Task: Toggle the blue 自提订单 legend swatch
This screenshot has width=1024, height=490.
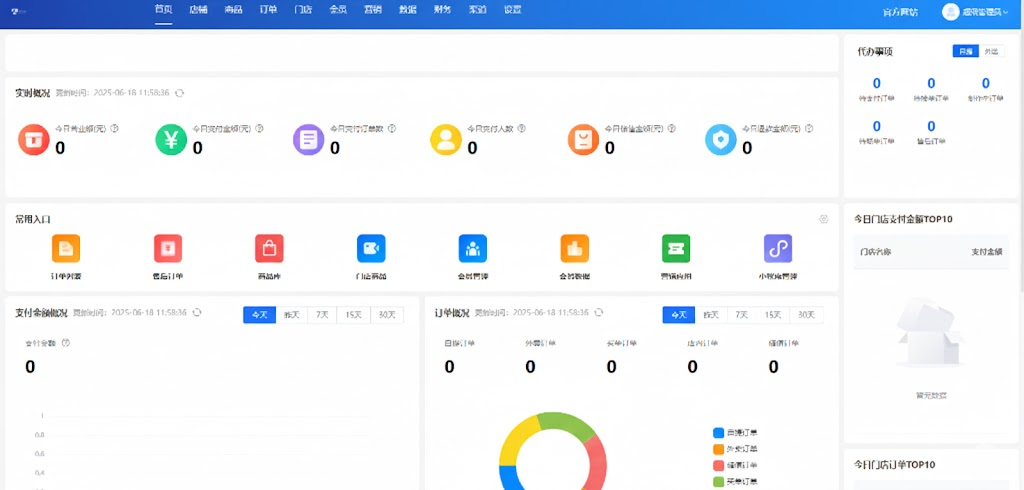Action: click(x=718, y=433)
